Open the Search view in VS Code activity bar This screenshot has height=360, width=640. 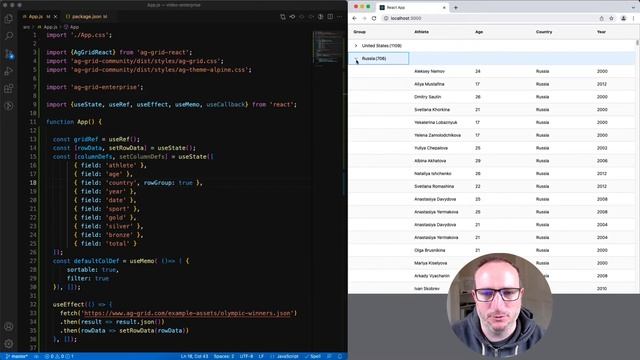[9, 36]
